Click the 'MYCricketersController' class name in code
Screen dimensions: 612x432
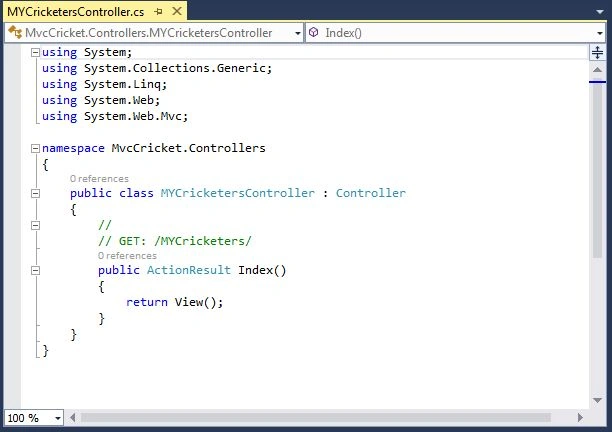click(238, 193)
